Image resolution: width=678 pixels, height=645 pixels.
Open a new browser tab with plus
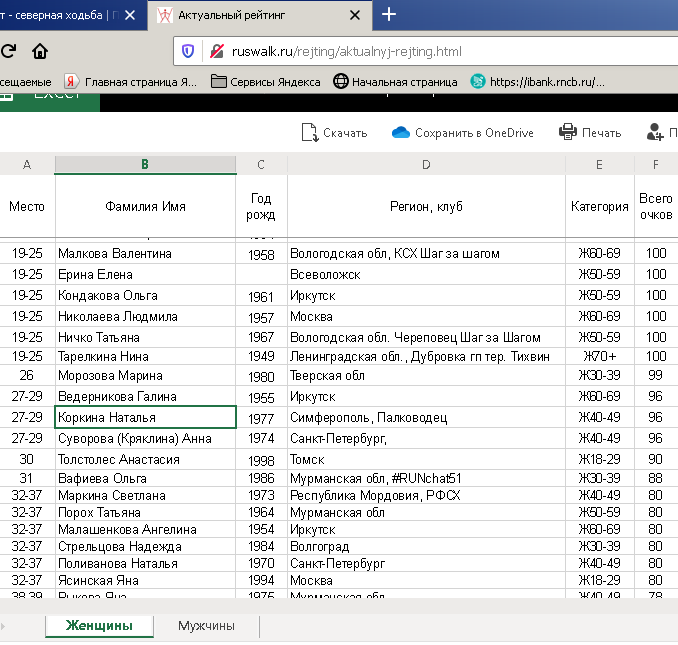point(389,15)
